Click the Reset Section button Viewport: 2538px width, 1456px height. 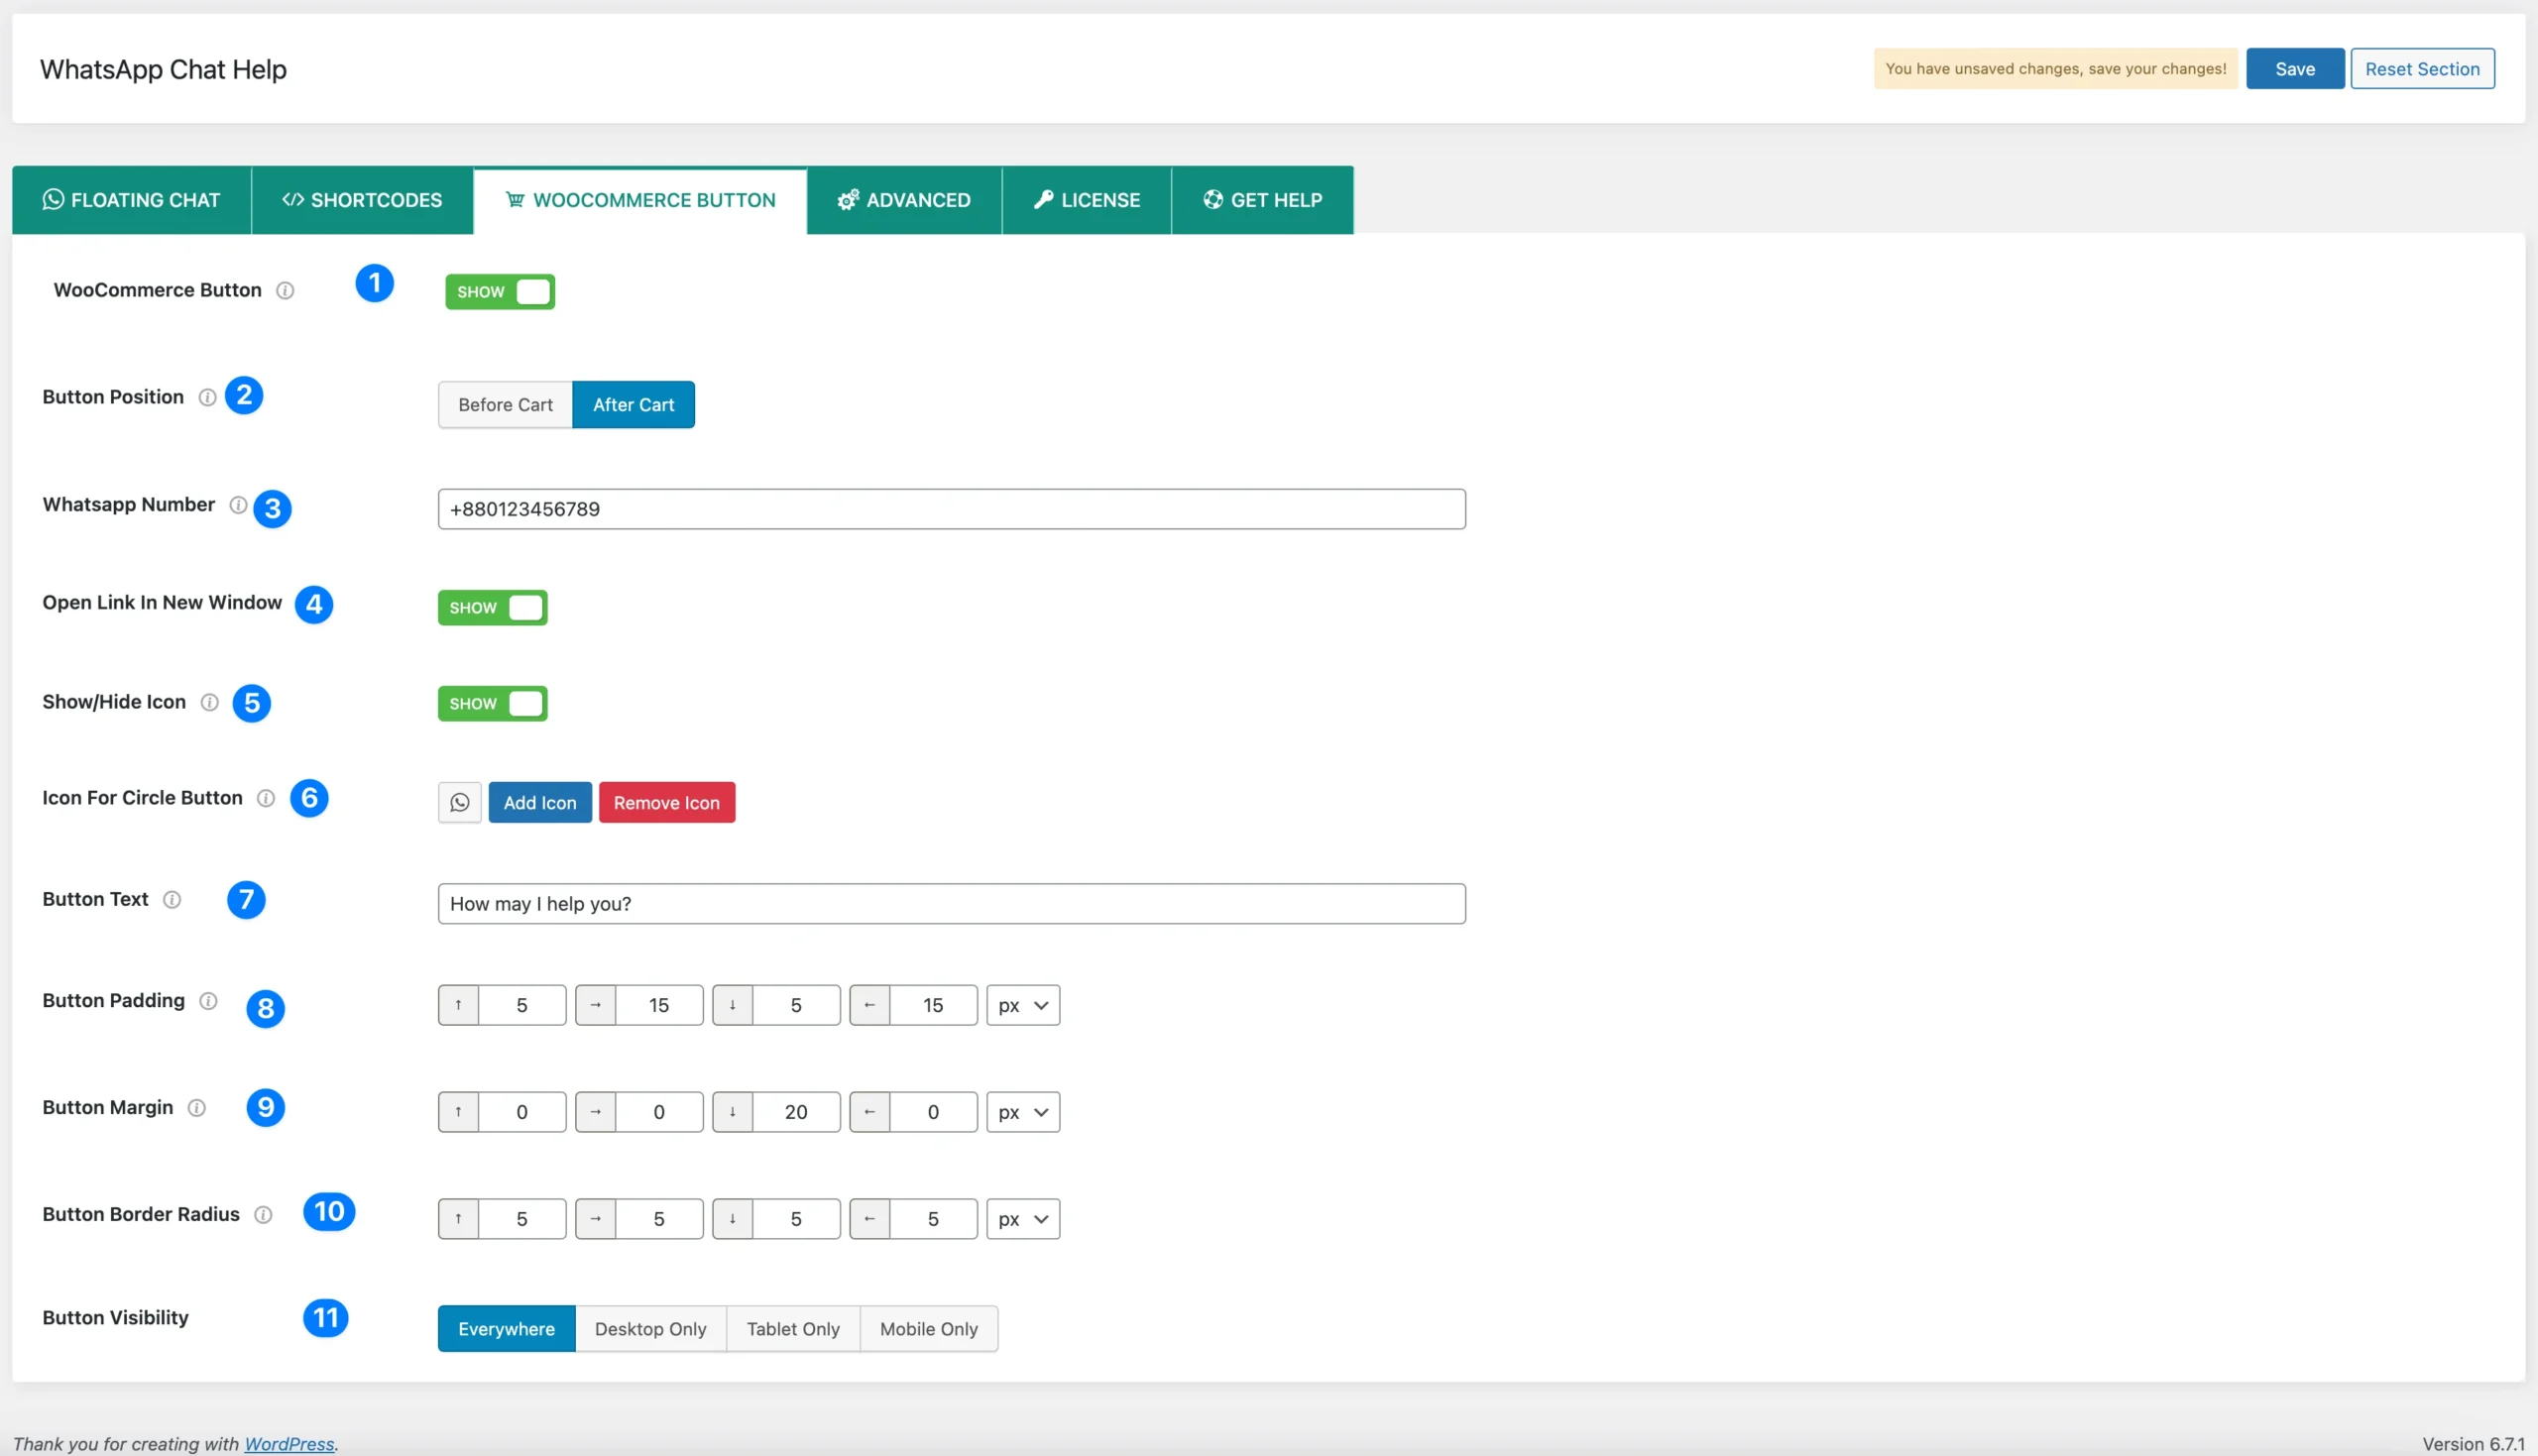tap(2422, 69)
